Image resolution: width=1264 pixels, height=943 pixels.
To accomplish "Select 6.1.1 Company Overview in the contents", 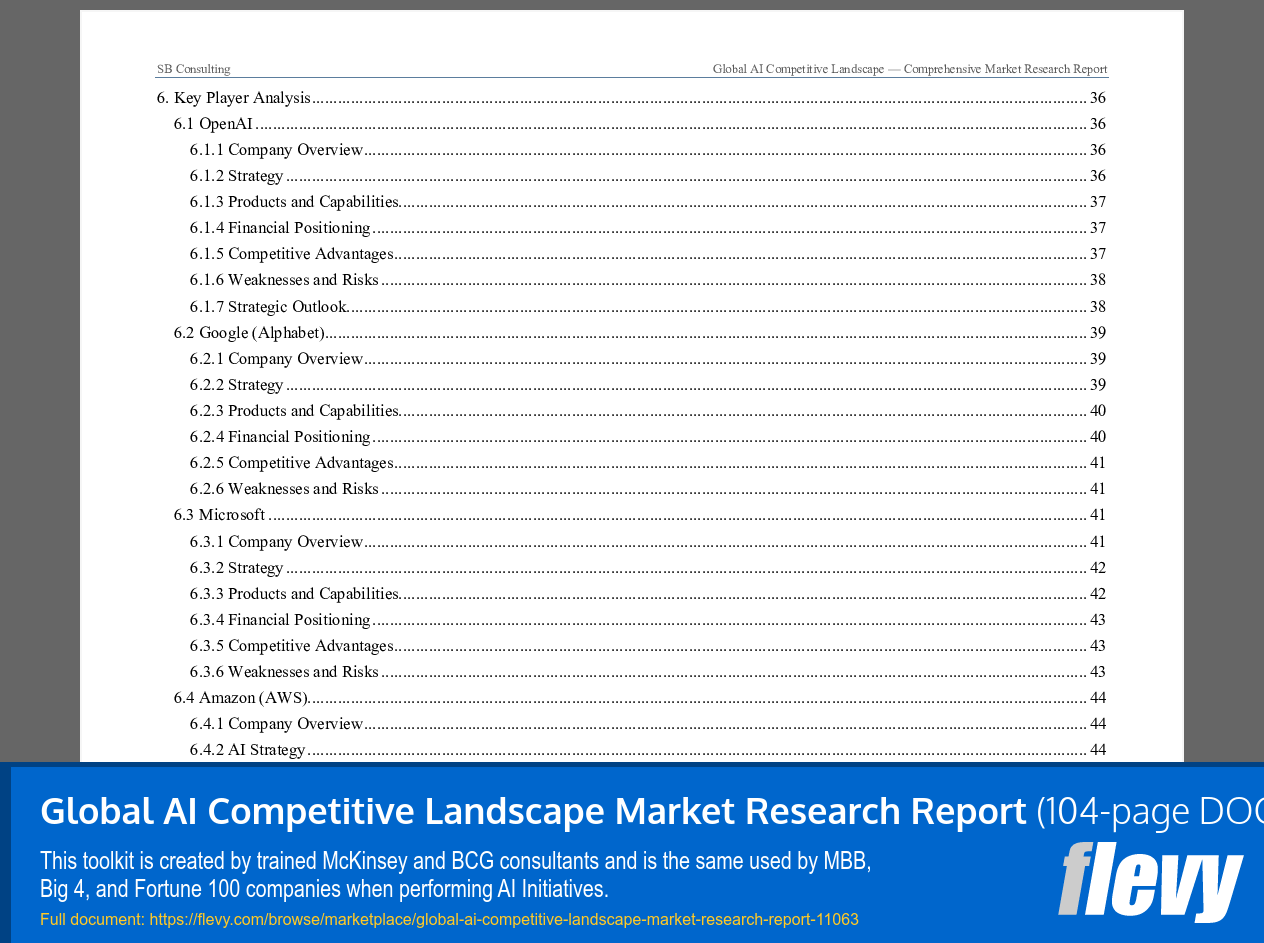I will pos(276,149).
